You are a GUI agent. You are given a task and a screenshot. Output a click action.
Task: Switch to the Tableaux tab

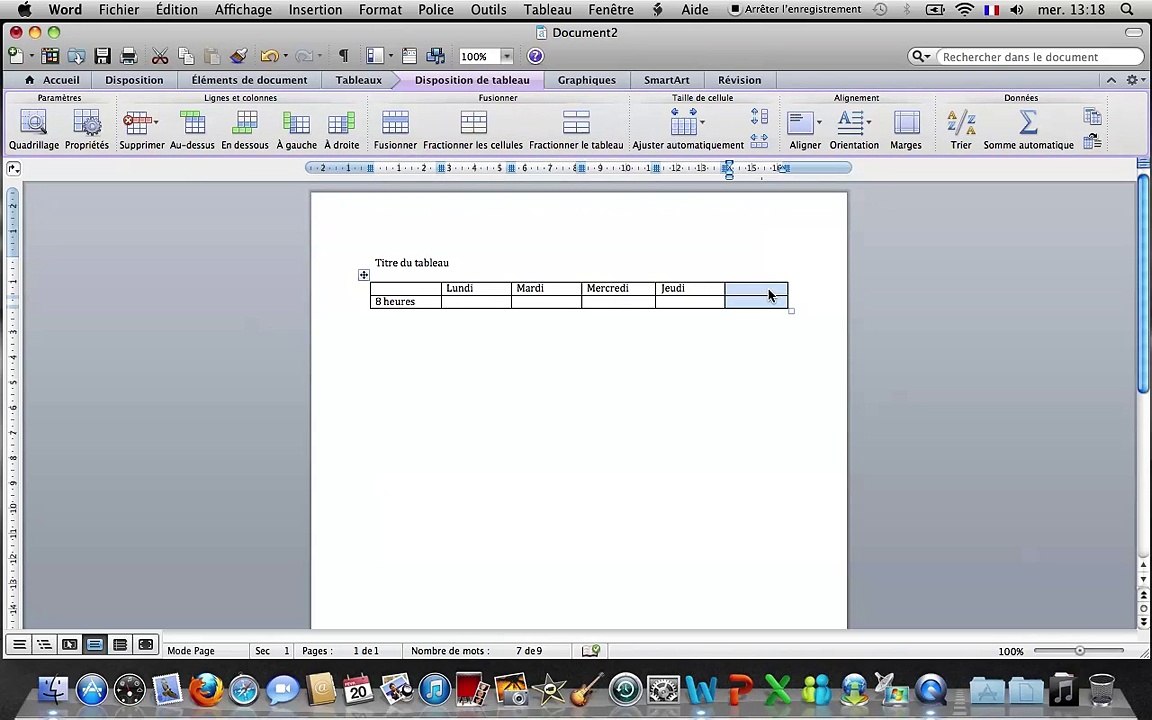[x=359, y=79]
